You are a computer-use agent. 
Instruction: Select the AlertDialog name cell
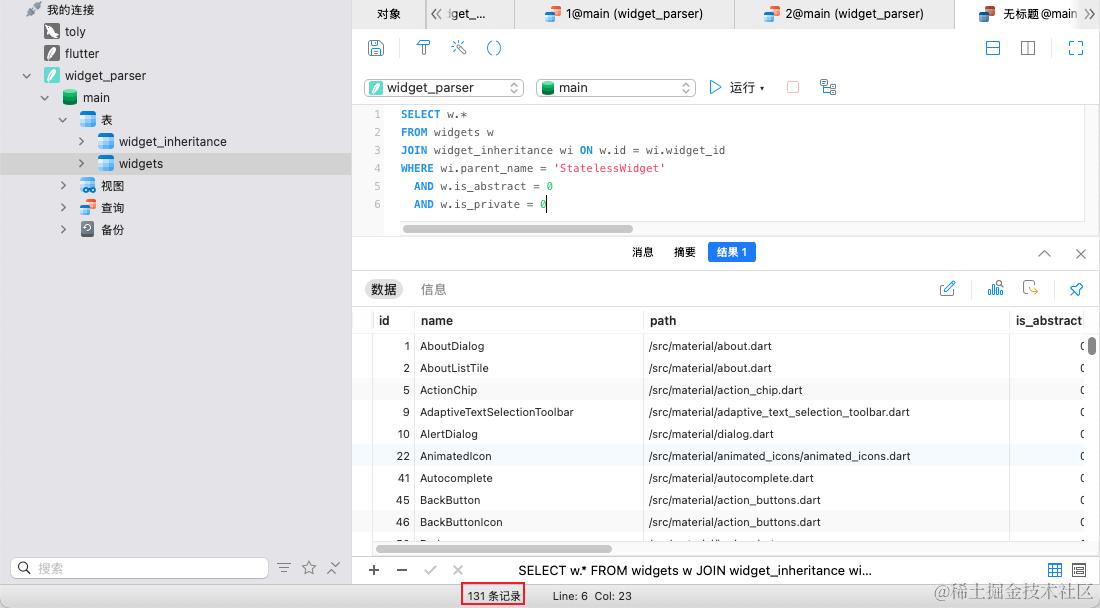click(x=529, y=434)
